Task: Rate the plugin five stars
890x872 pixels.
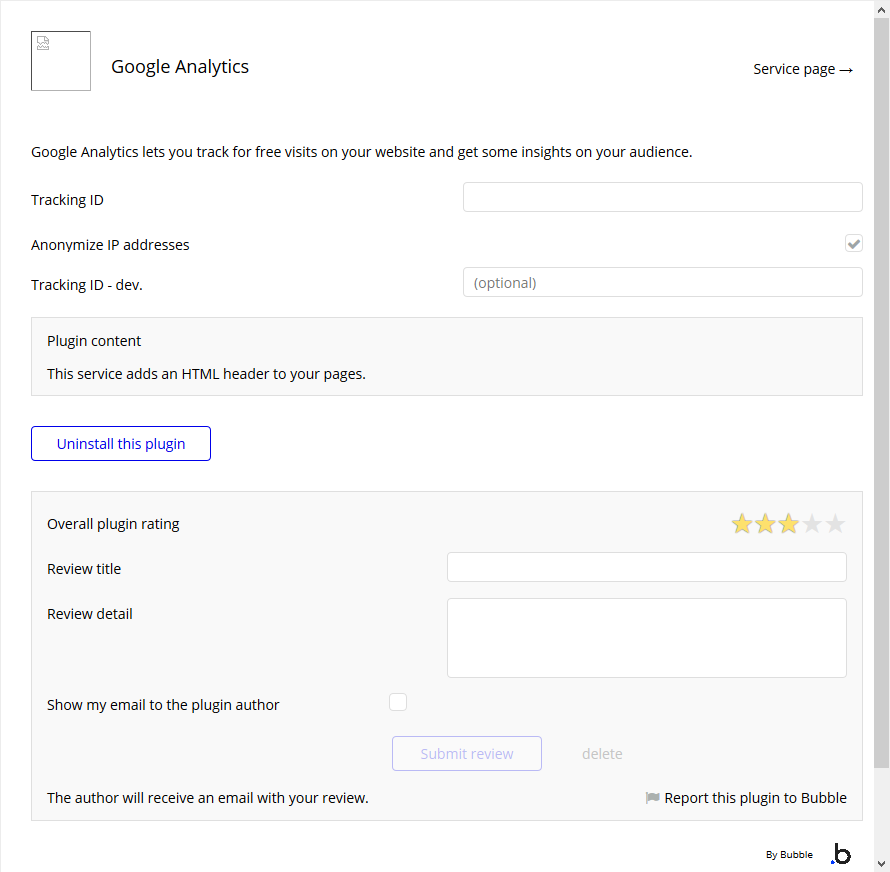Action: (x=835, y=524)
